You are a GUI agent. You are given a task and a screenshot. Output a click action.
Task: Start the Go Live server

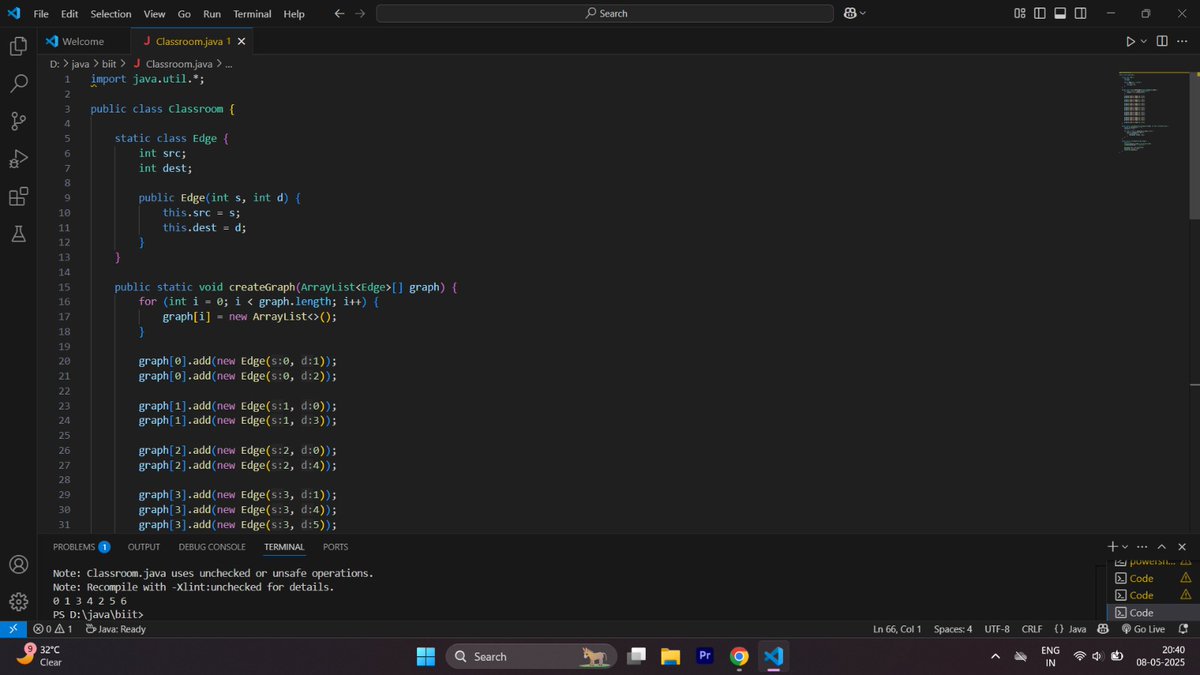click(1143, 629)
